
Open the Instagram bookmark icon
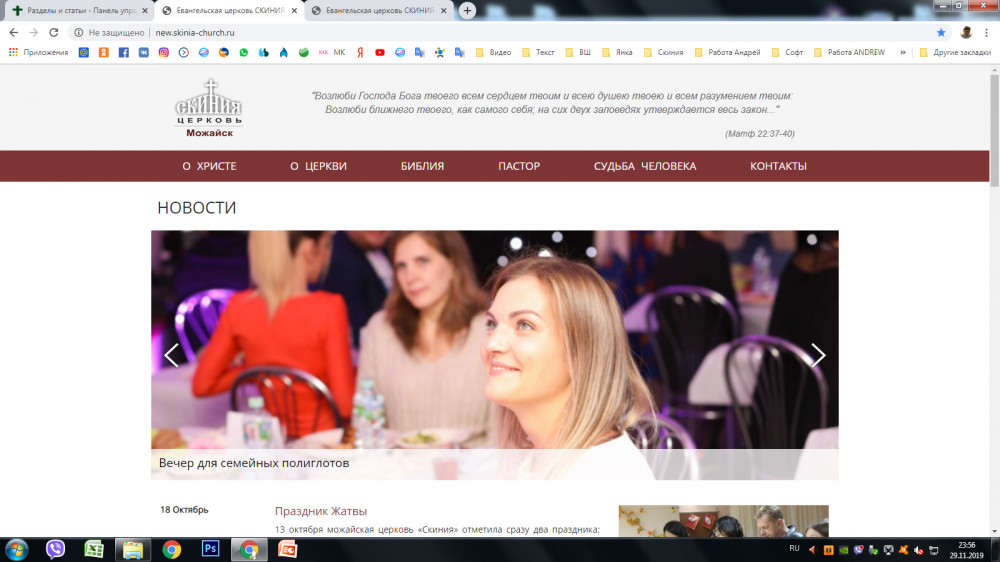coord(164,52)
